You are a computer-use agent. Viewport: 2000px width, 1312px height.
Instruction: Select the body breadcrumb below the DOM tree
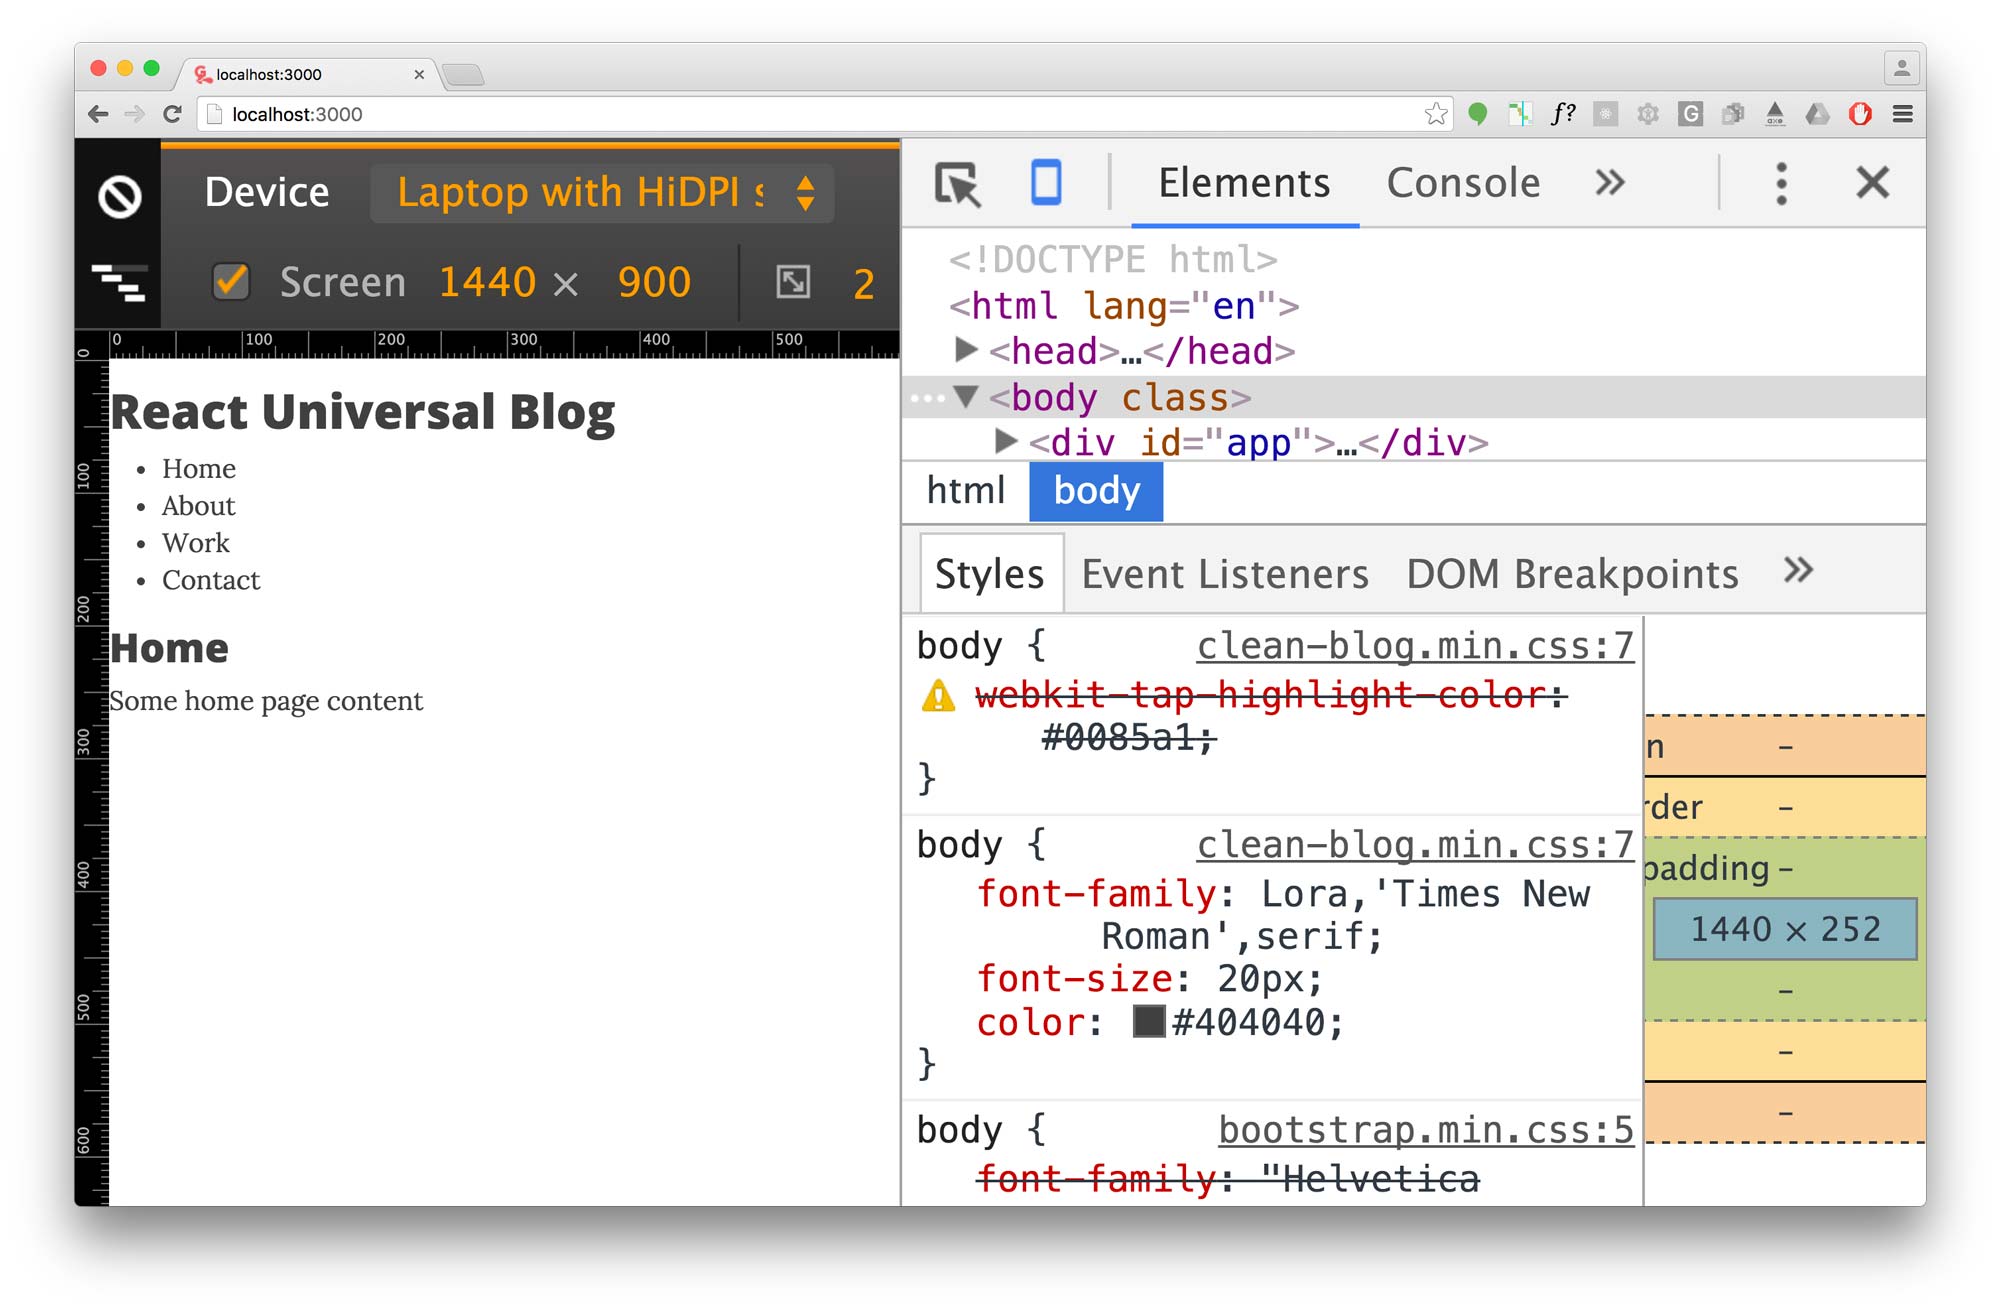click(x=1095, y=490)
